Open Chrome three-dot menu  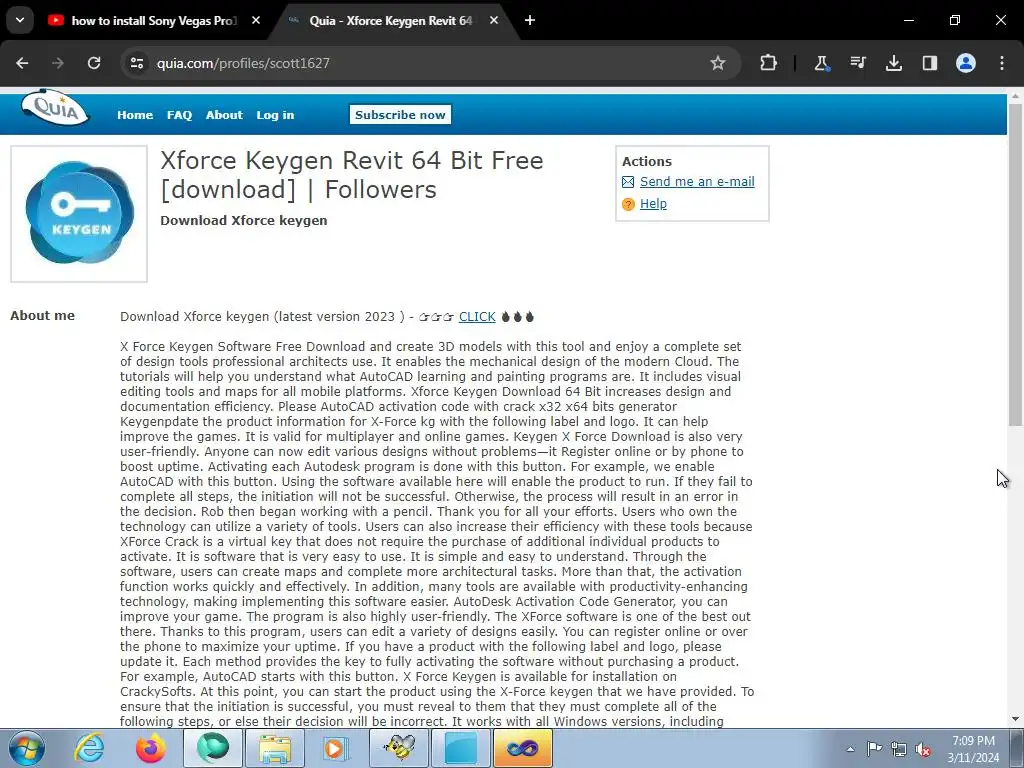pos(1002,63)
